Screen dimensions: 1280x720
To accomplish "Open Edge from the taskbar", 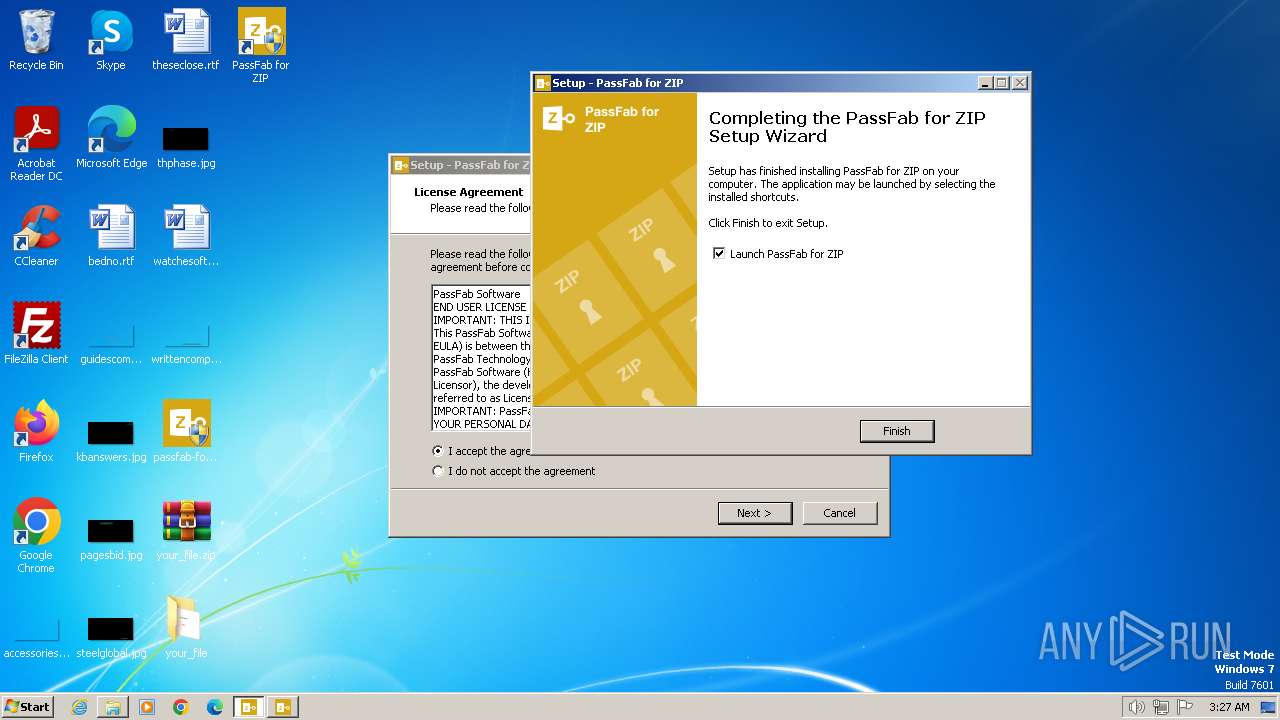I will pyautogui.click(x=215, y=707).
